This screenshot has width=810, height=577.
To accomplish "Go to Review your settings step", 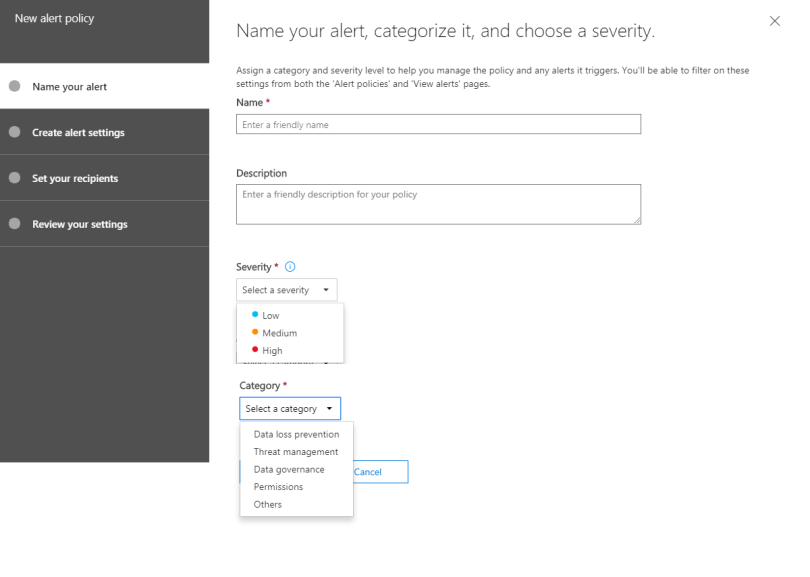I will (x=80, y=225).
